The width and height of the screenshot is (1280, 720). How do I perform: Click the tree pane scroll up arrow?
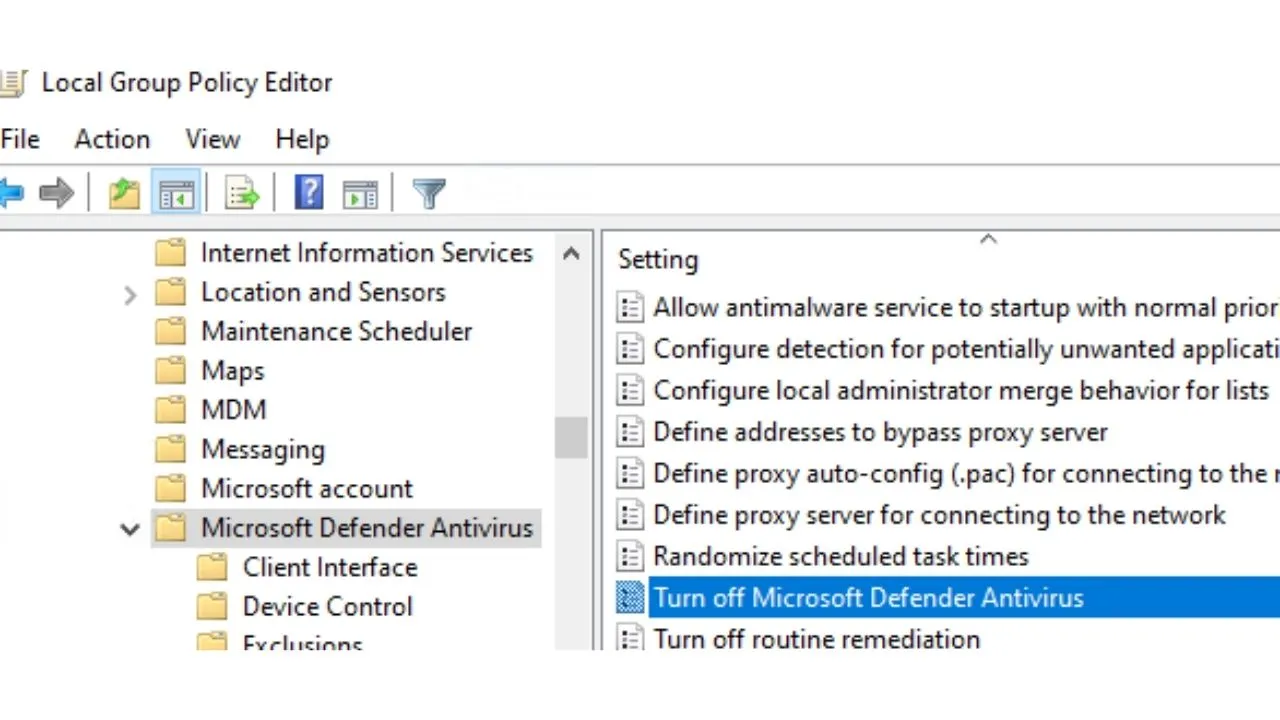[x=572, y=254]
